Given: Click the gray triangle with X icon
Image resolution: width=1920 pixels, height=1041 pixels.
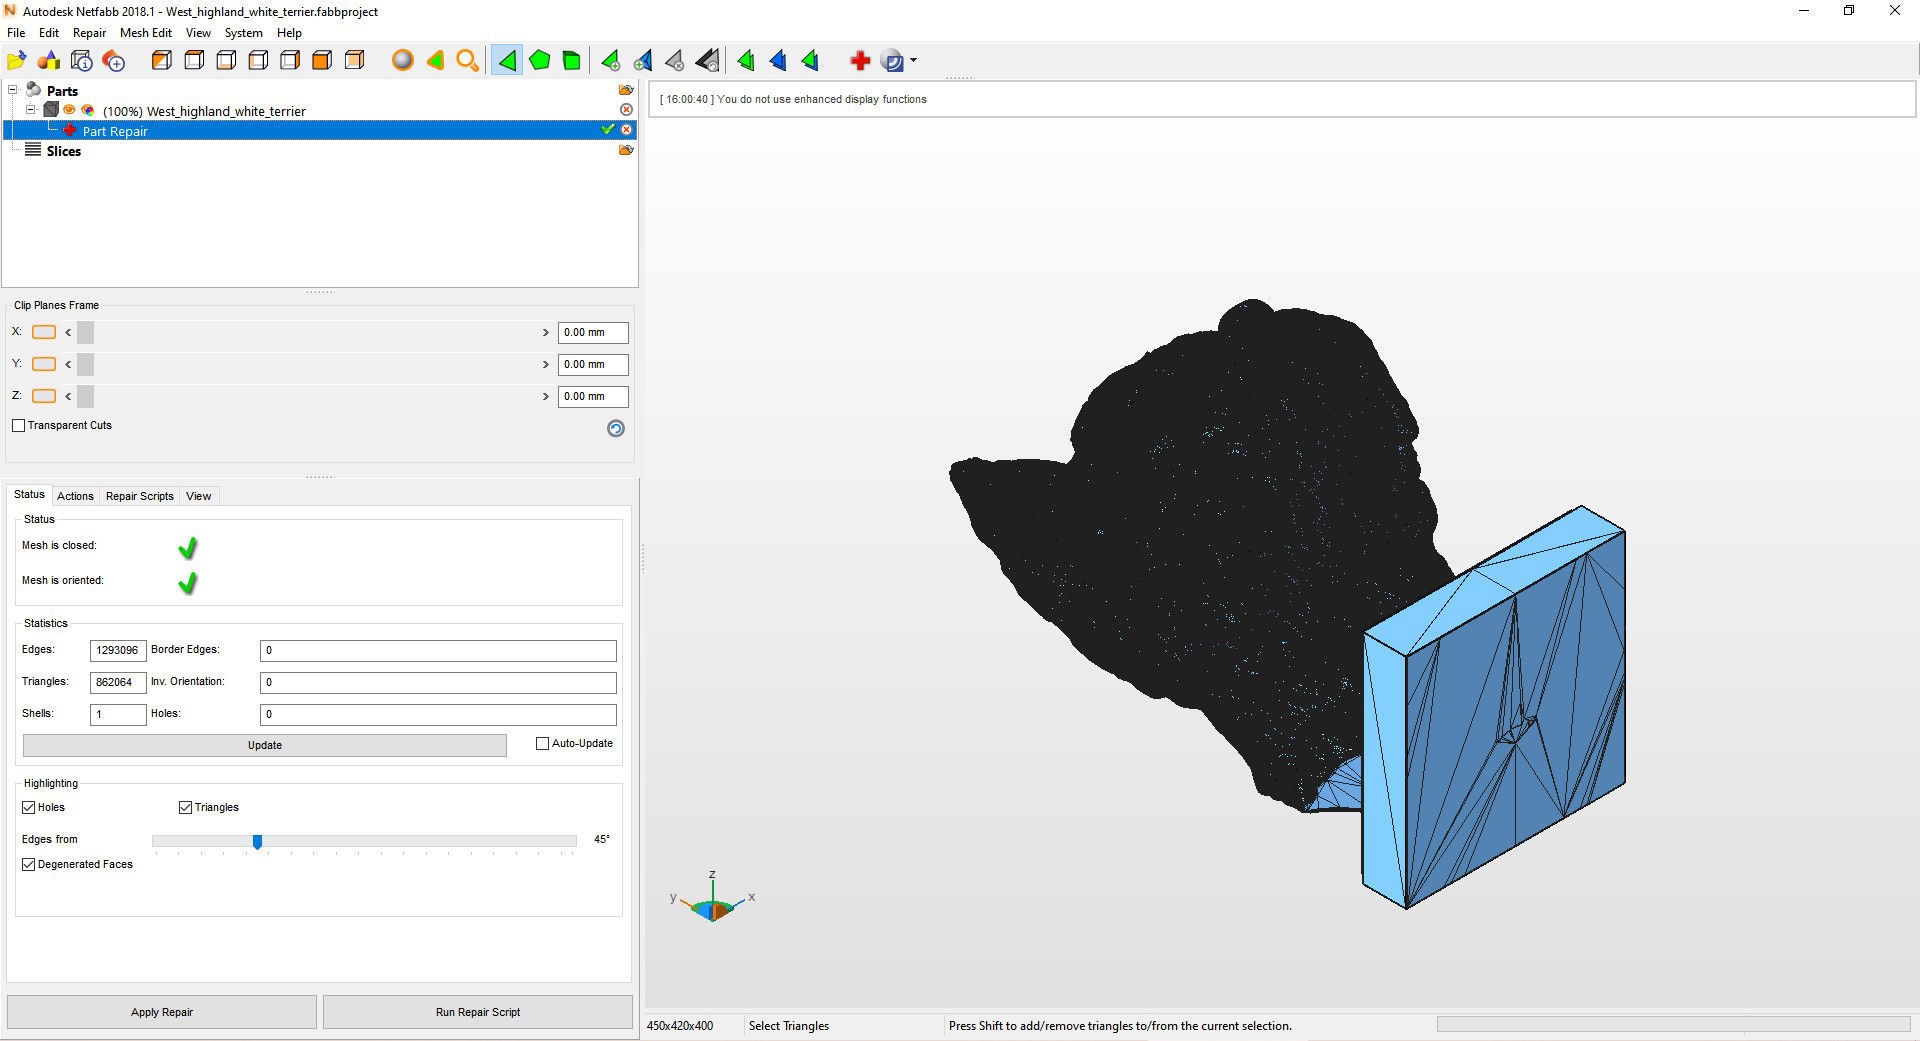Looking at the screenshot, I should point(675,61).
